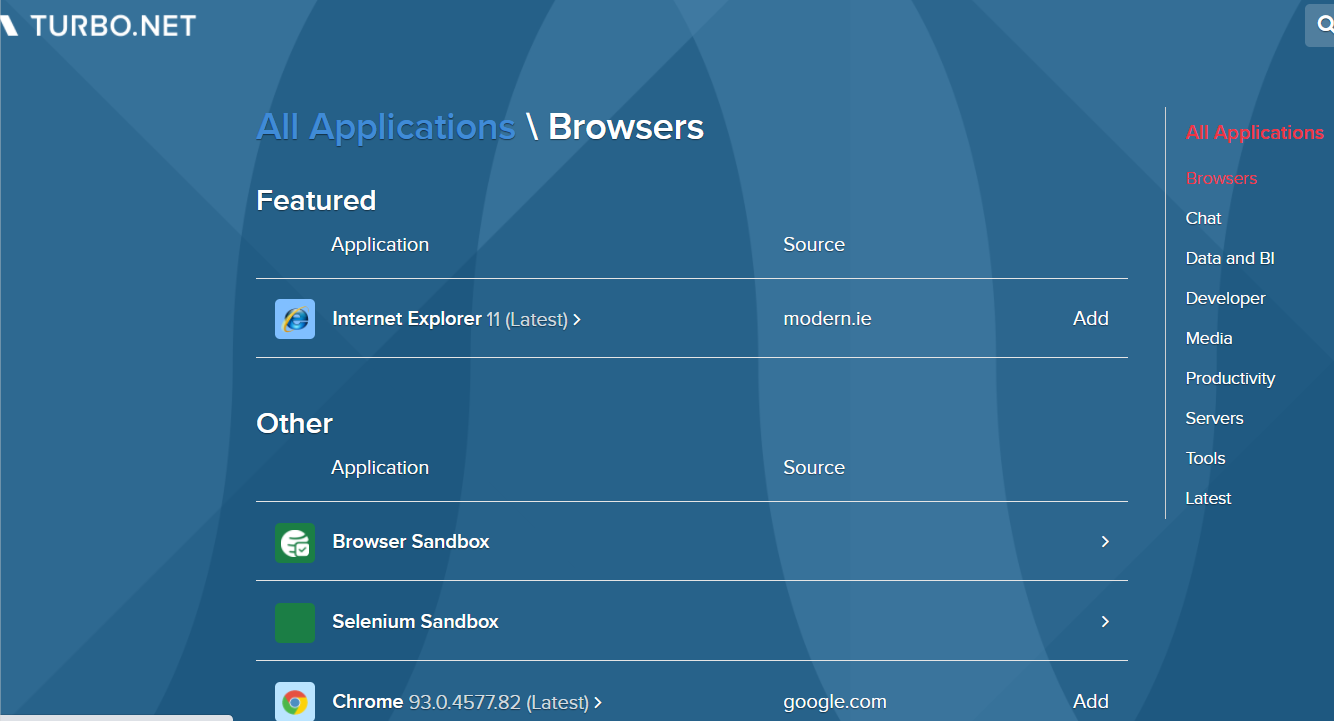Screen dimensions: 1334x721
Task: Add Internet Explorer 11
Action: point(1090,319)
